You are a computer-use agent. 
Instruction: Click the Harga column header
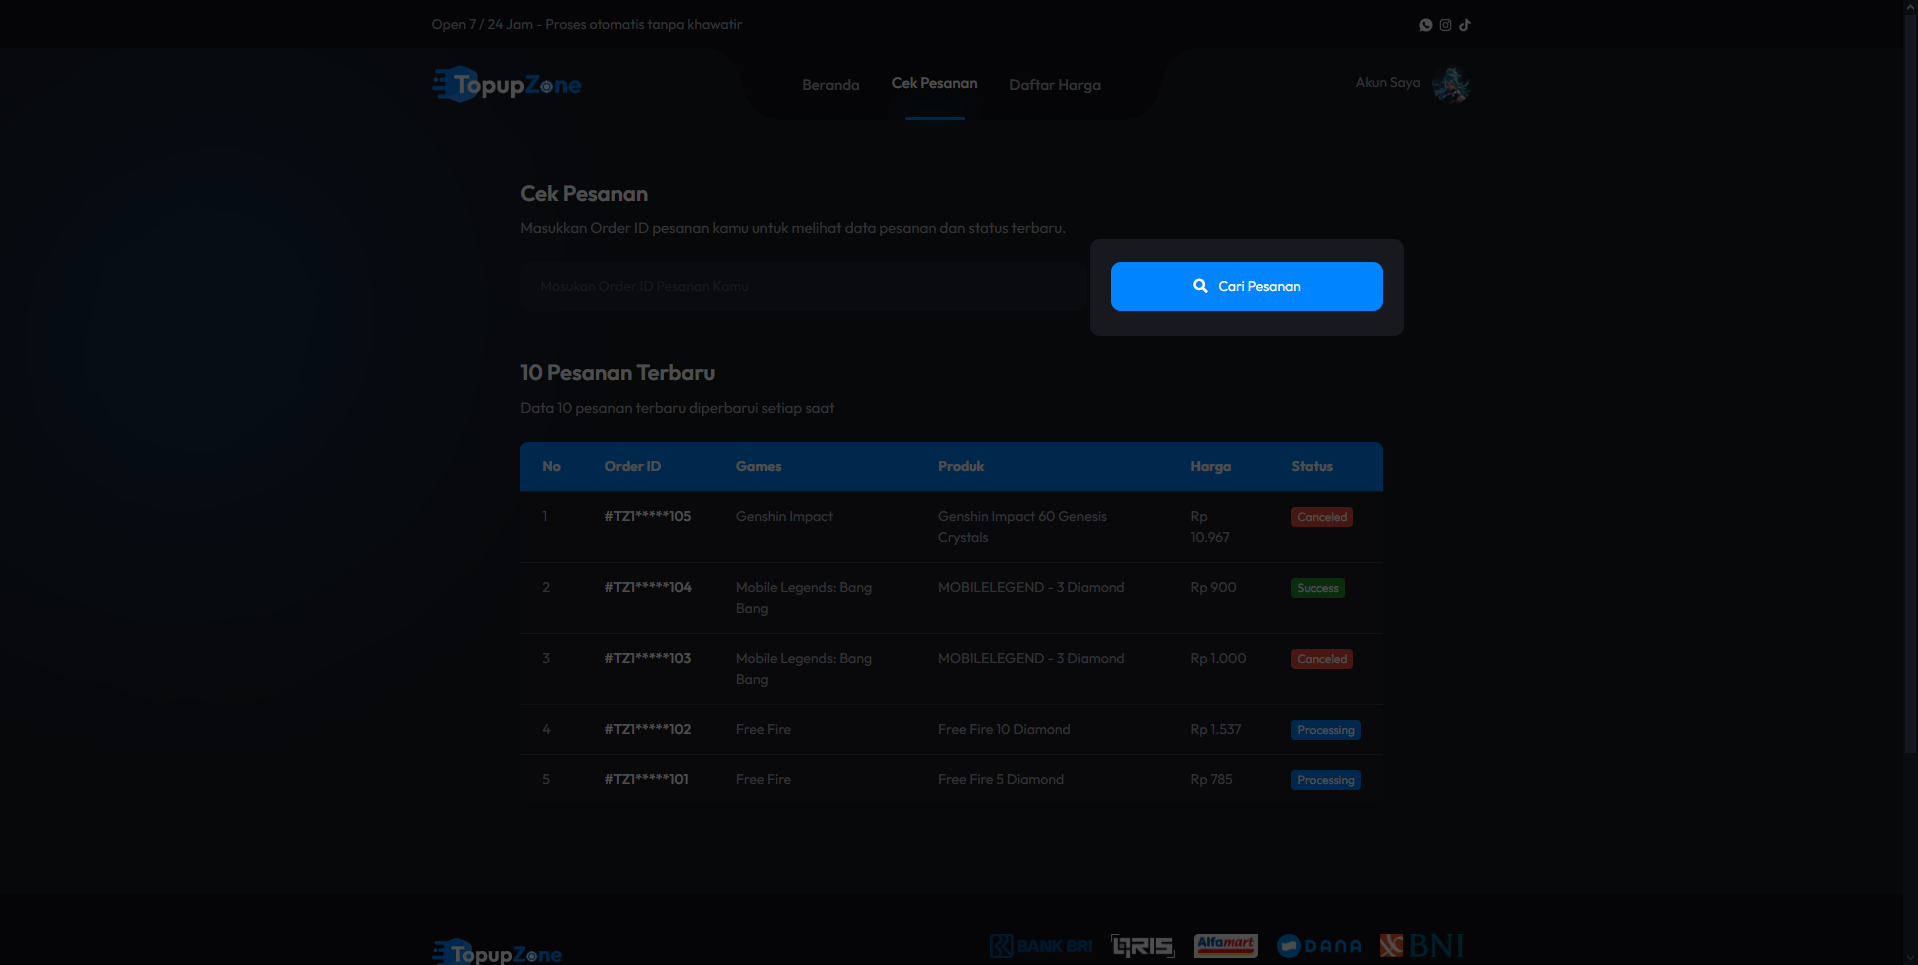[x=1211, y=467]
